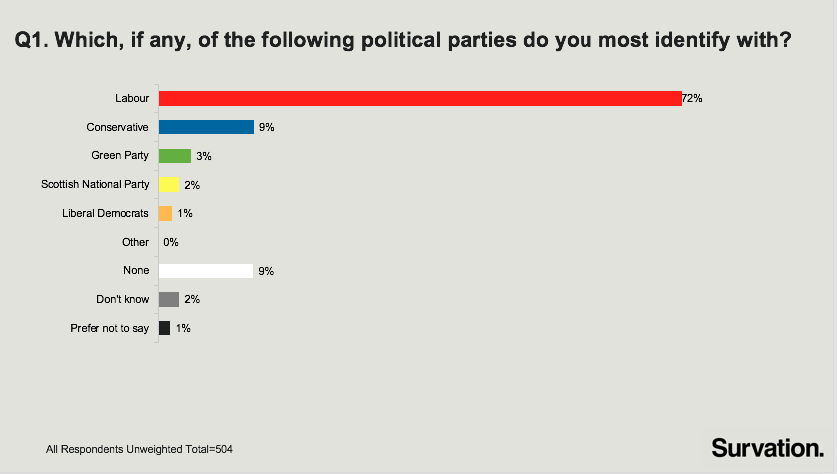Click the Q1 question title text
The height and width of the screenshot is (474, 837).
[x=403, y=40]
